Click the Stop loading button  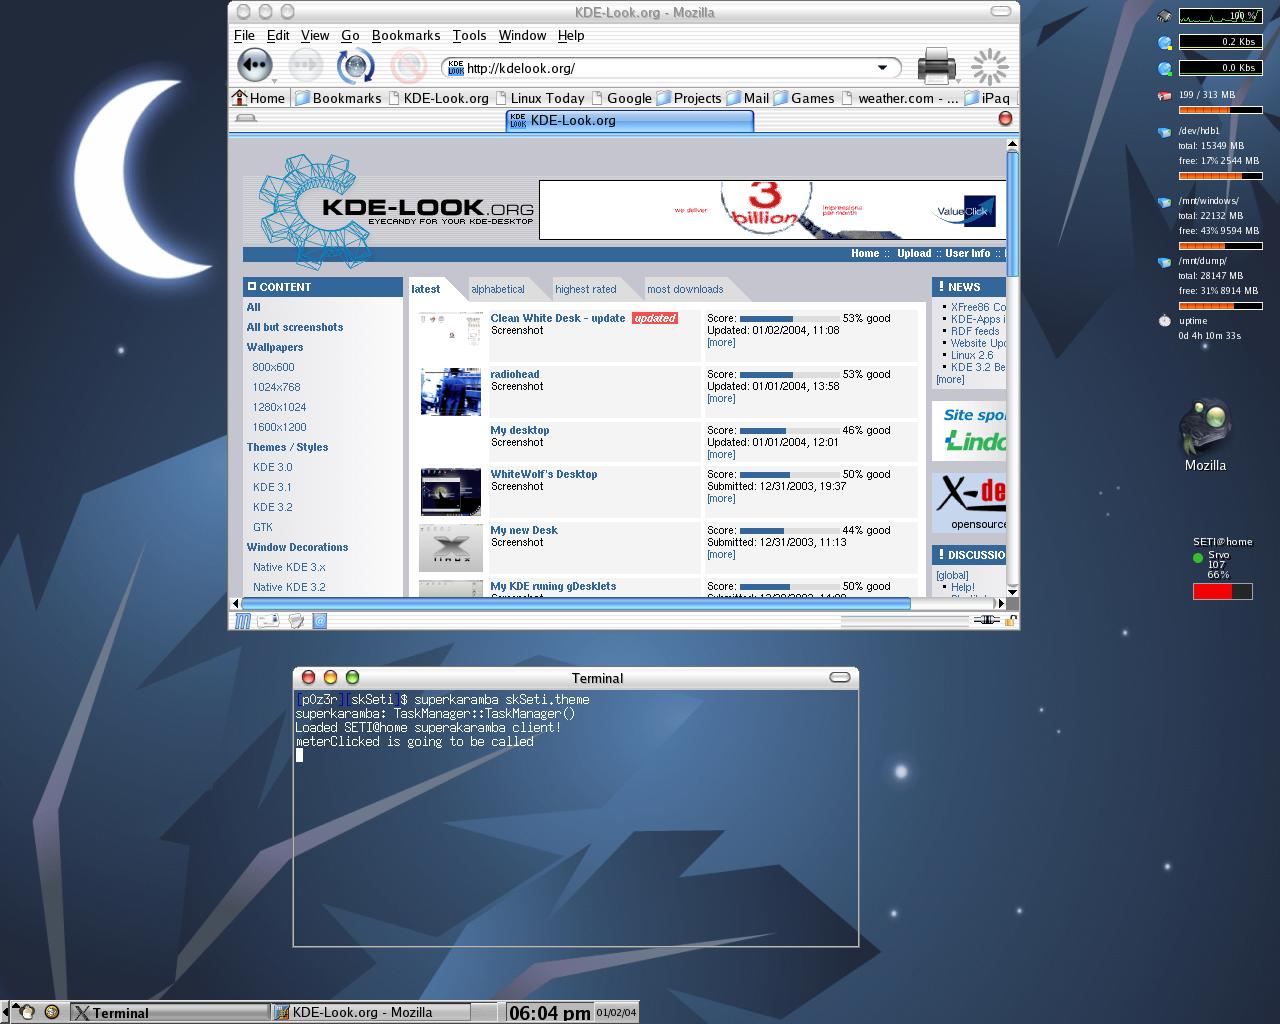[x=408, y=66]
